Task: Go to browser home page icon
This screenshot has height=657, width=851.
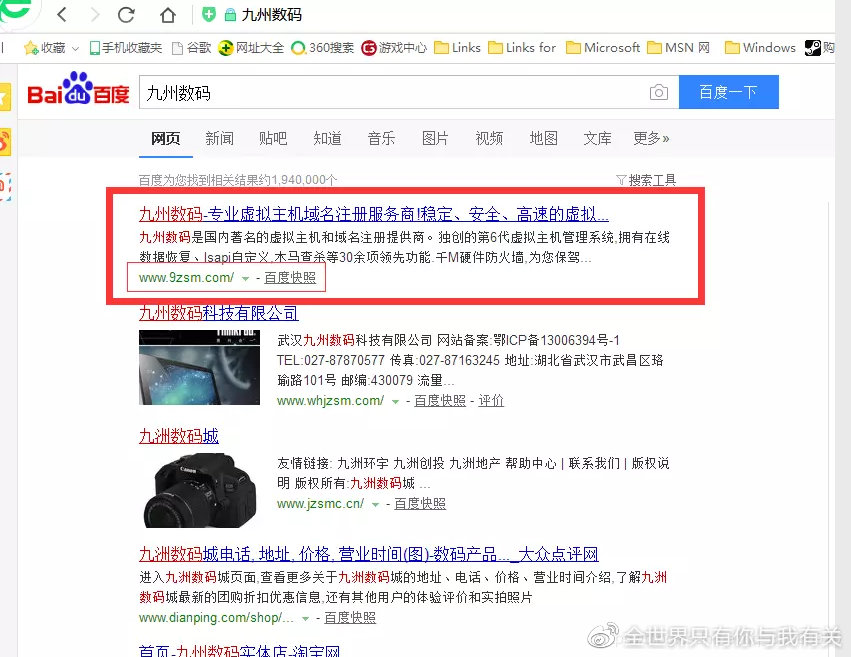Action: pos(168,15)
